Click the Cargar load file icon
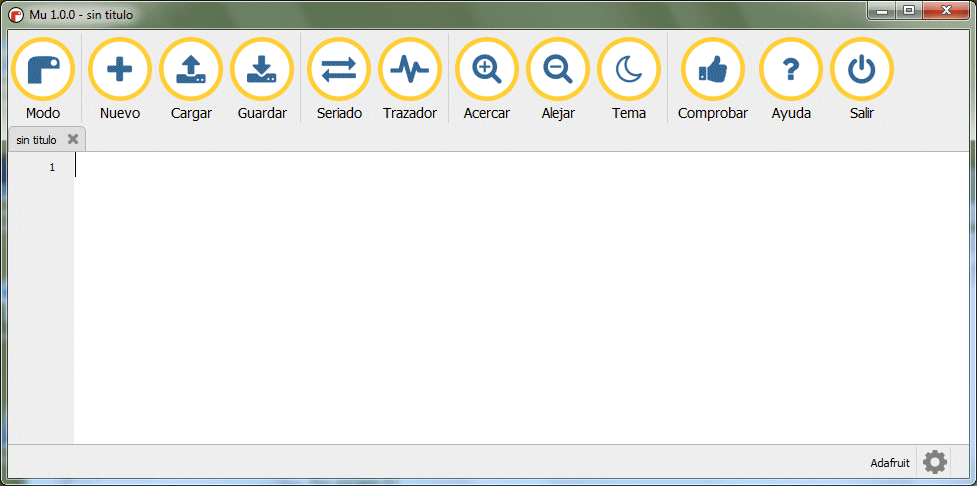 tap(191, 70)
